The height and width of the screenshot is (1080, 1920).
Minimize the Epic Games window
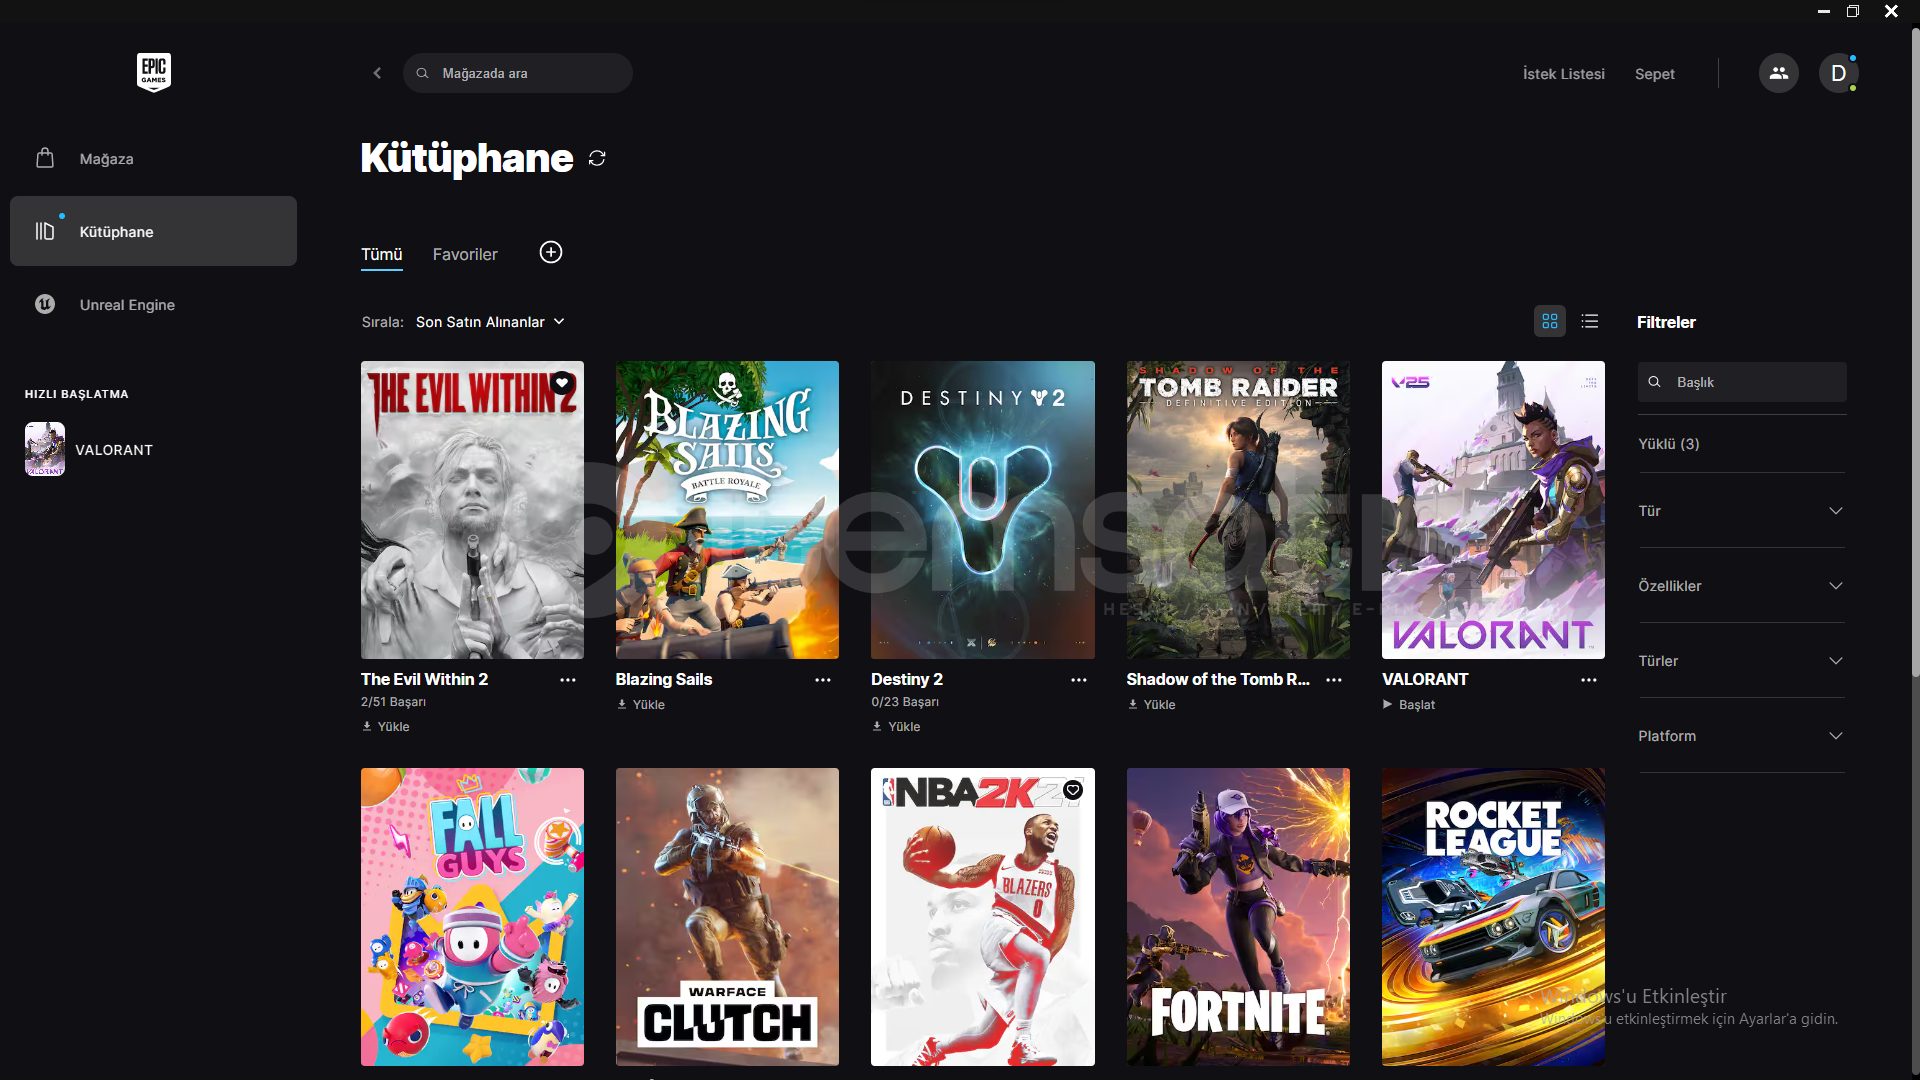click(x=1824, y=11)
